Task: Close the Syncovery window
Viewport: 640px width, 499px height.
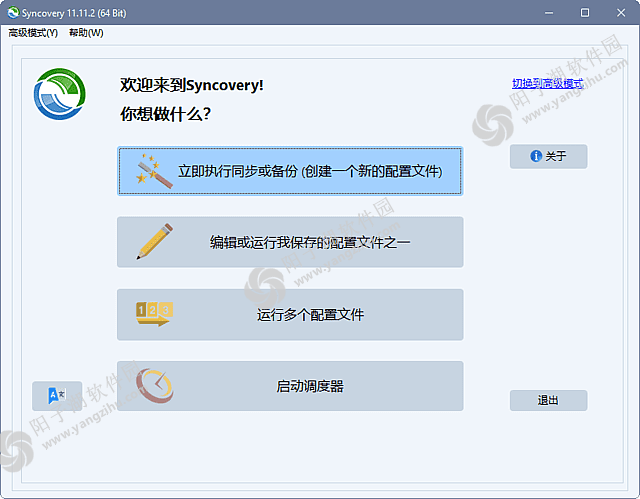Action: (621, 13)
